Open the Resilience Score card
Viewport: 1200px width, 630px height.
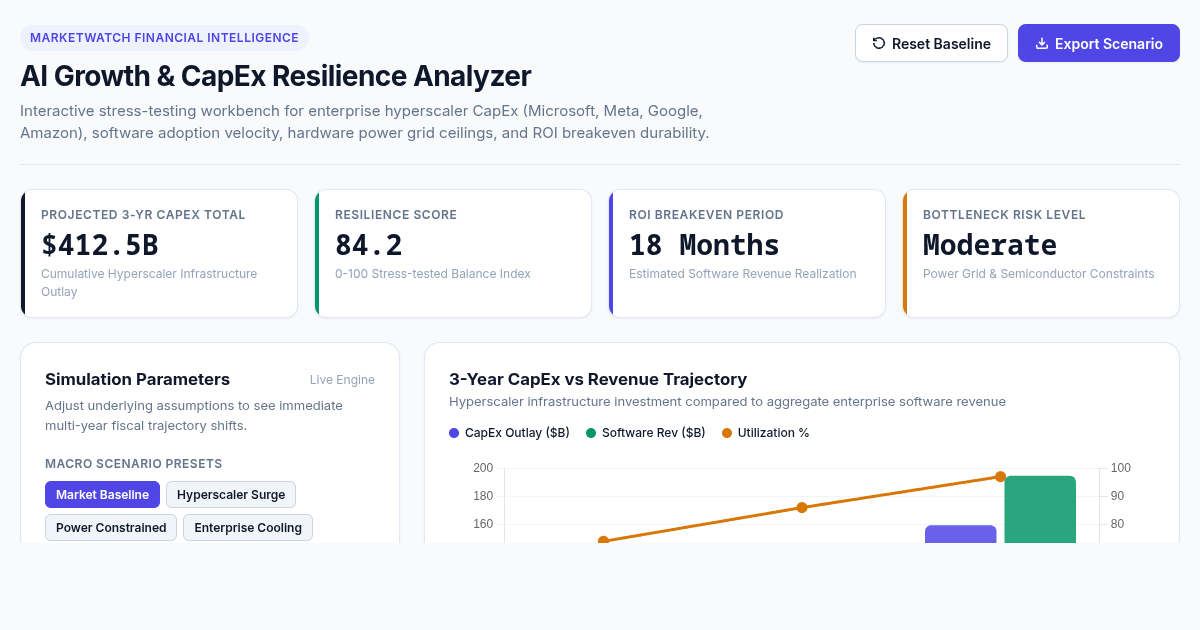(453, 254)
